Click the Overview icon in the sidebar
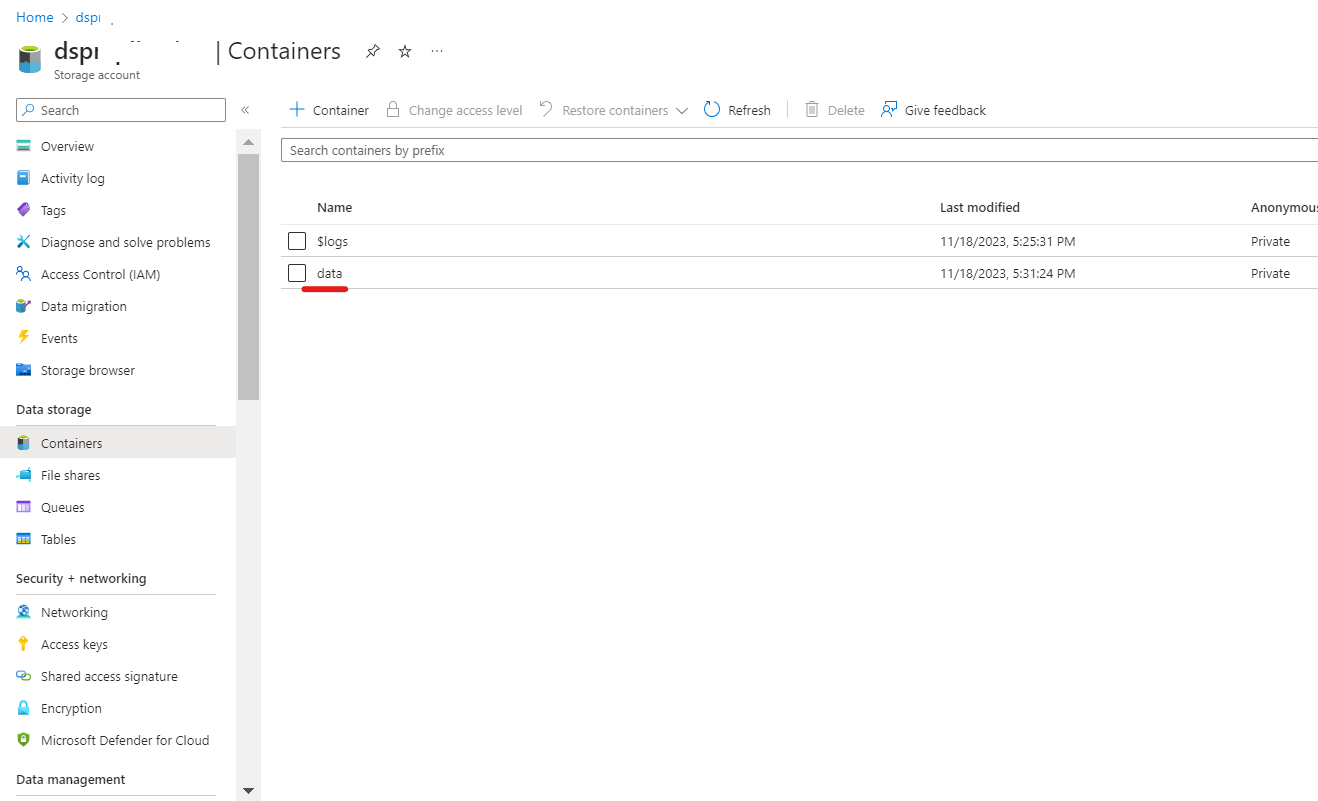The height and width of the screenshot is (801, 1318). [24, 146]
